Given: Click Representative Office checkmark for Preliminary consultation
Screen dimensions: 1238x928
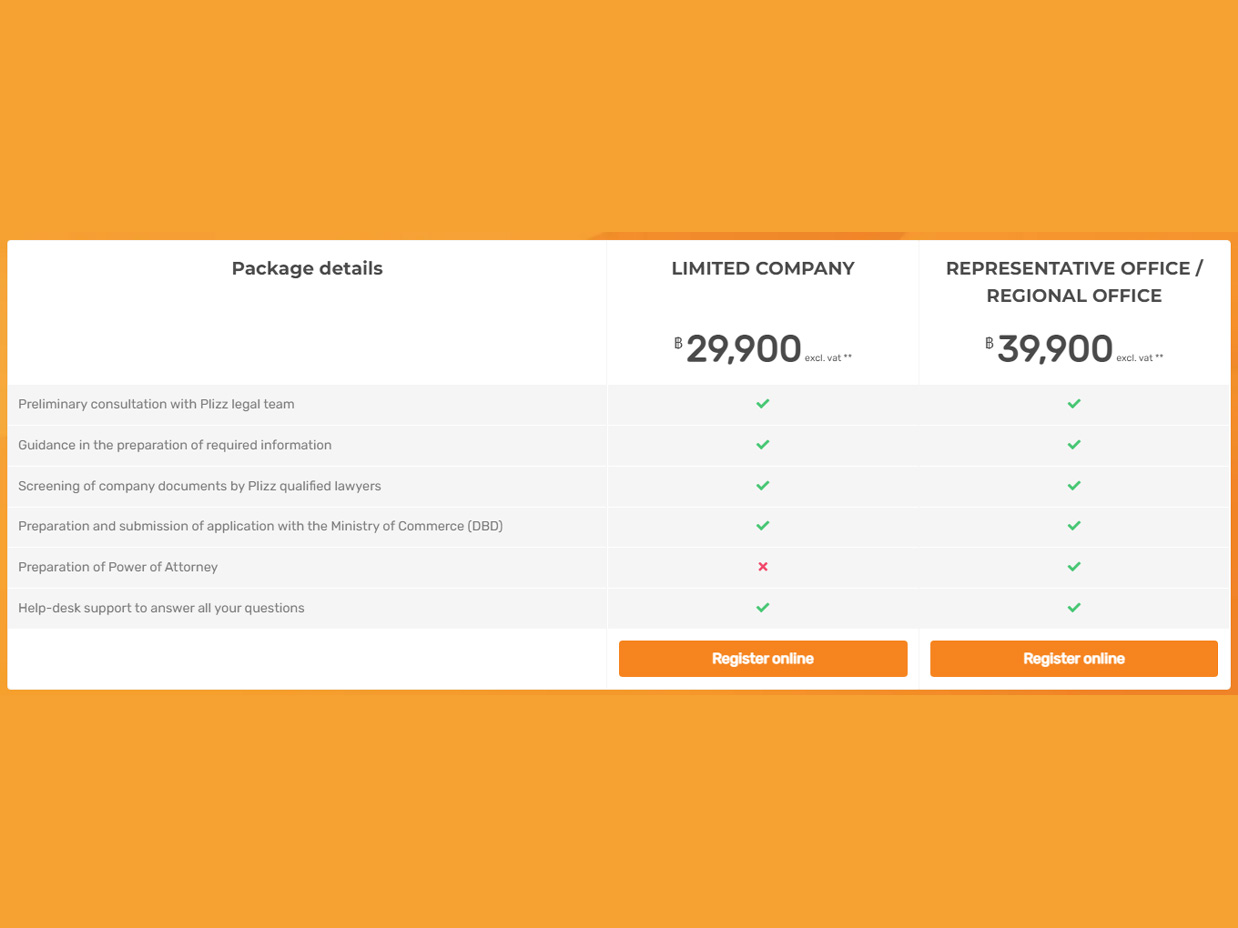Looking at the screenshot, I should coord(1074,404).
